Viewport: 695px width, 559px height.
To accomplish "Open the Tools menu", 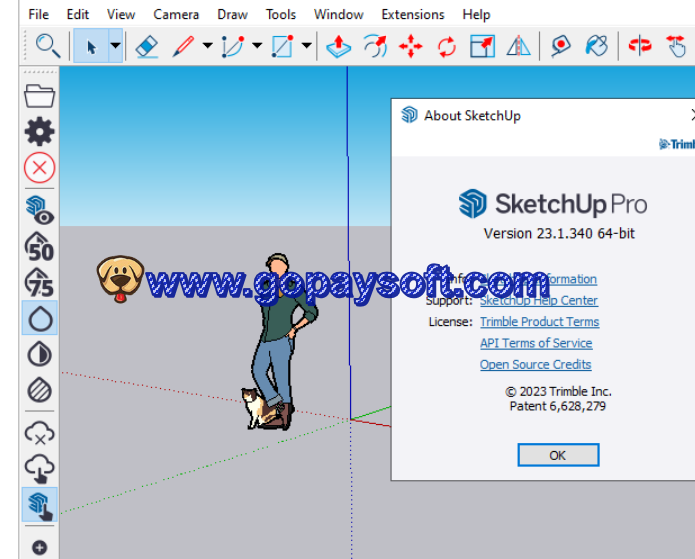I will pos(281,15).
